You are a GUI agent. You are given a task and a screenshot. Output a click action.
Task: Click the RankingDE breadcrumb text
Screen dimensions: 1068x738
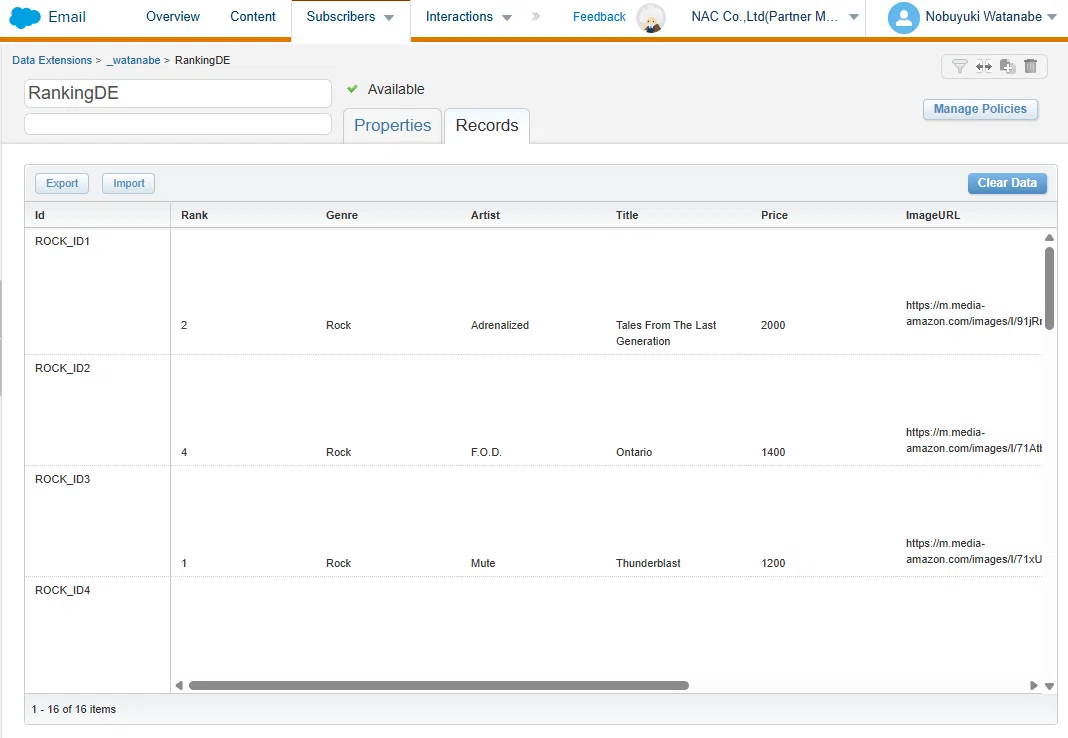pos(202,60)
